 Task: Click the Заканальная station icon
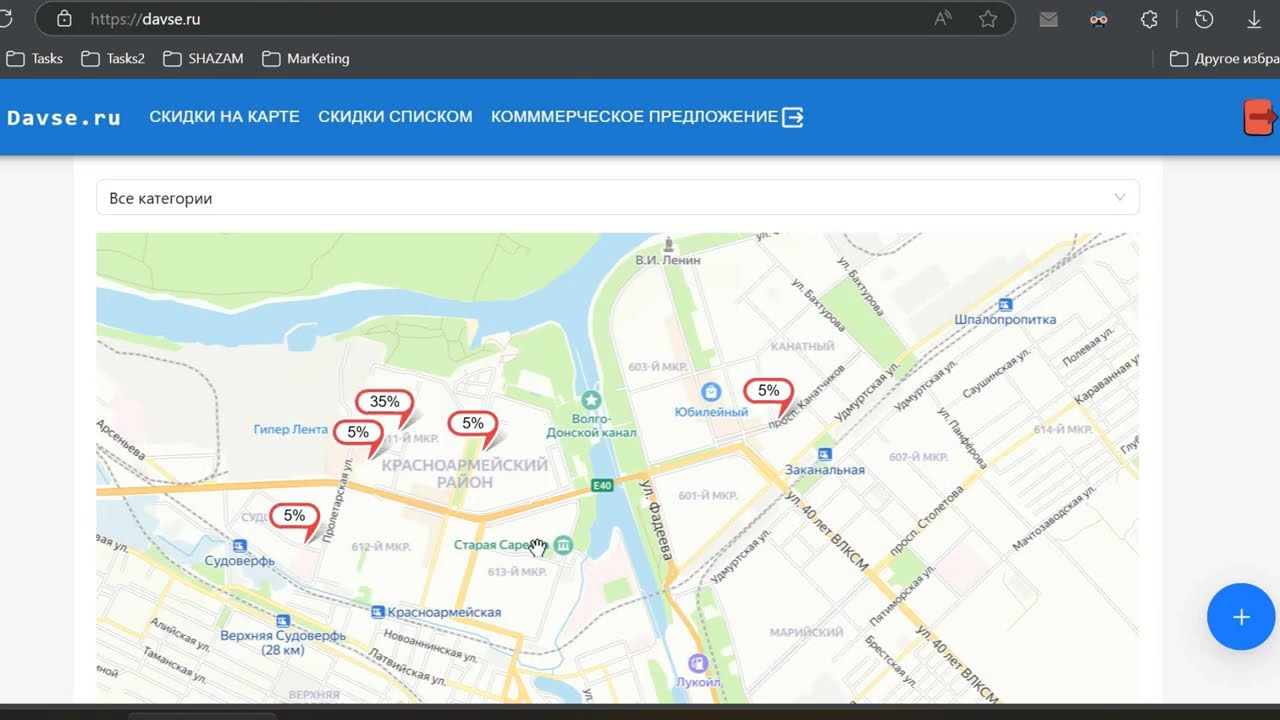tap(825, 454)
